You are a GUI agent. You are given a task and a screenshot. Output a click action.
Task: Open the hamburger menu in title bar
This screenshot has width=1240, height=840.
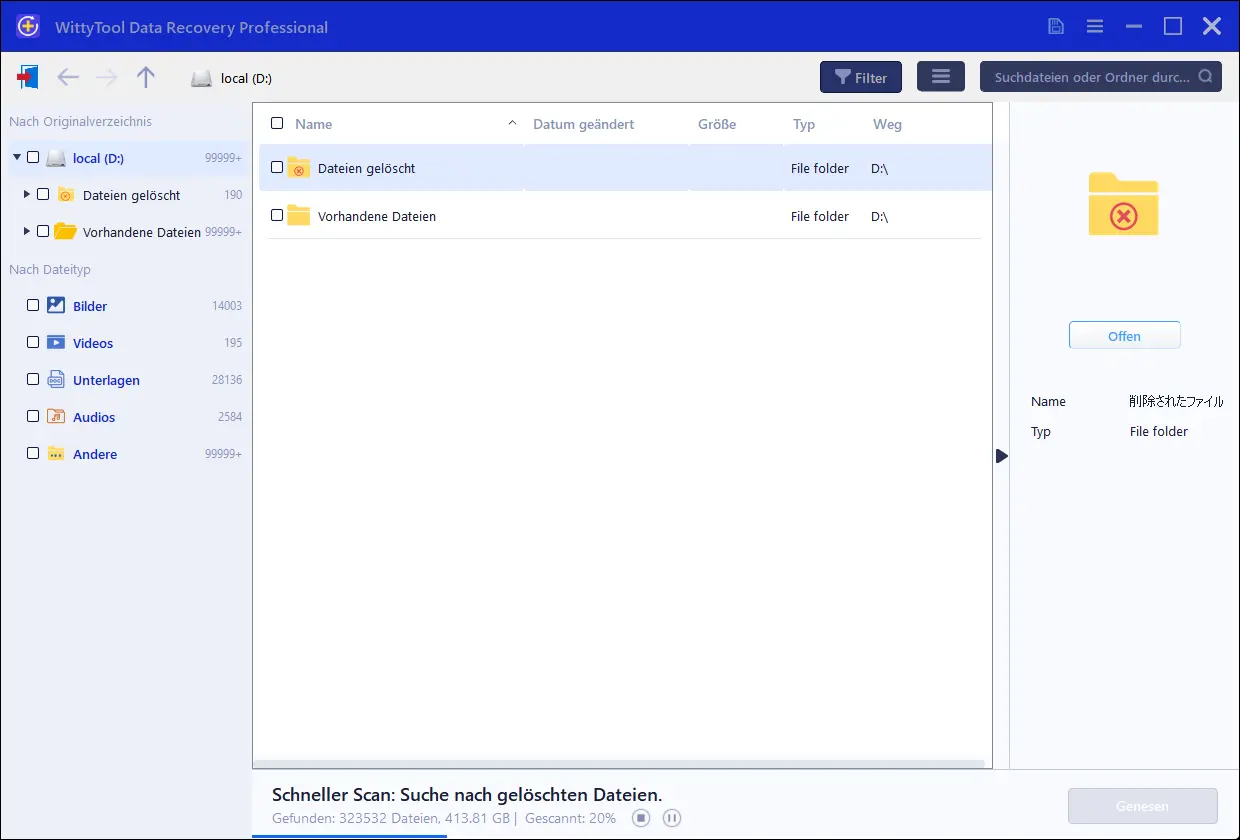click(1095, 26)
